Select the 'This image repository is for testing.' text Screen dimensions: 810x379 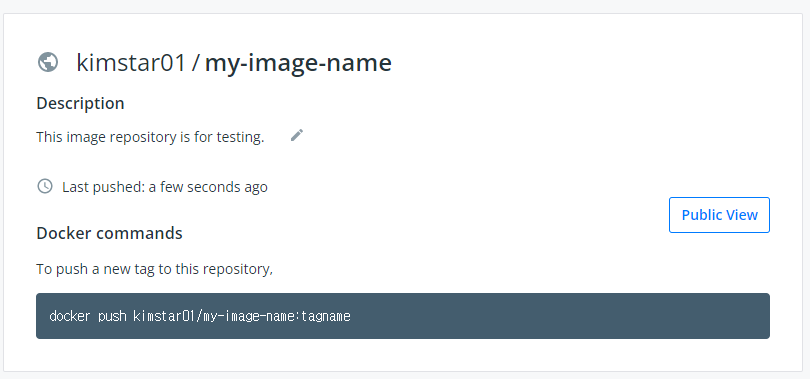tap(150, 137)
